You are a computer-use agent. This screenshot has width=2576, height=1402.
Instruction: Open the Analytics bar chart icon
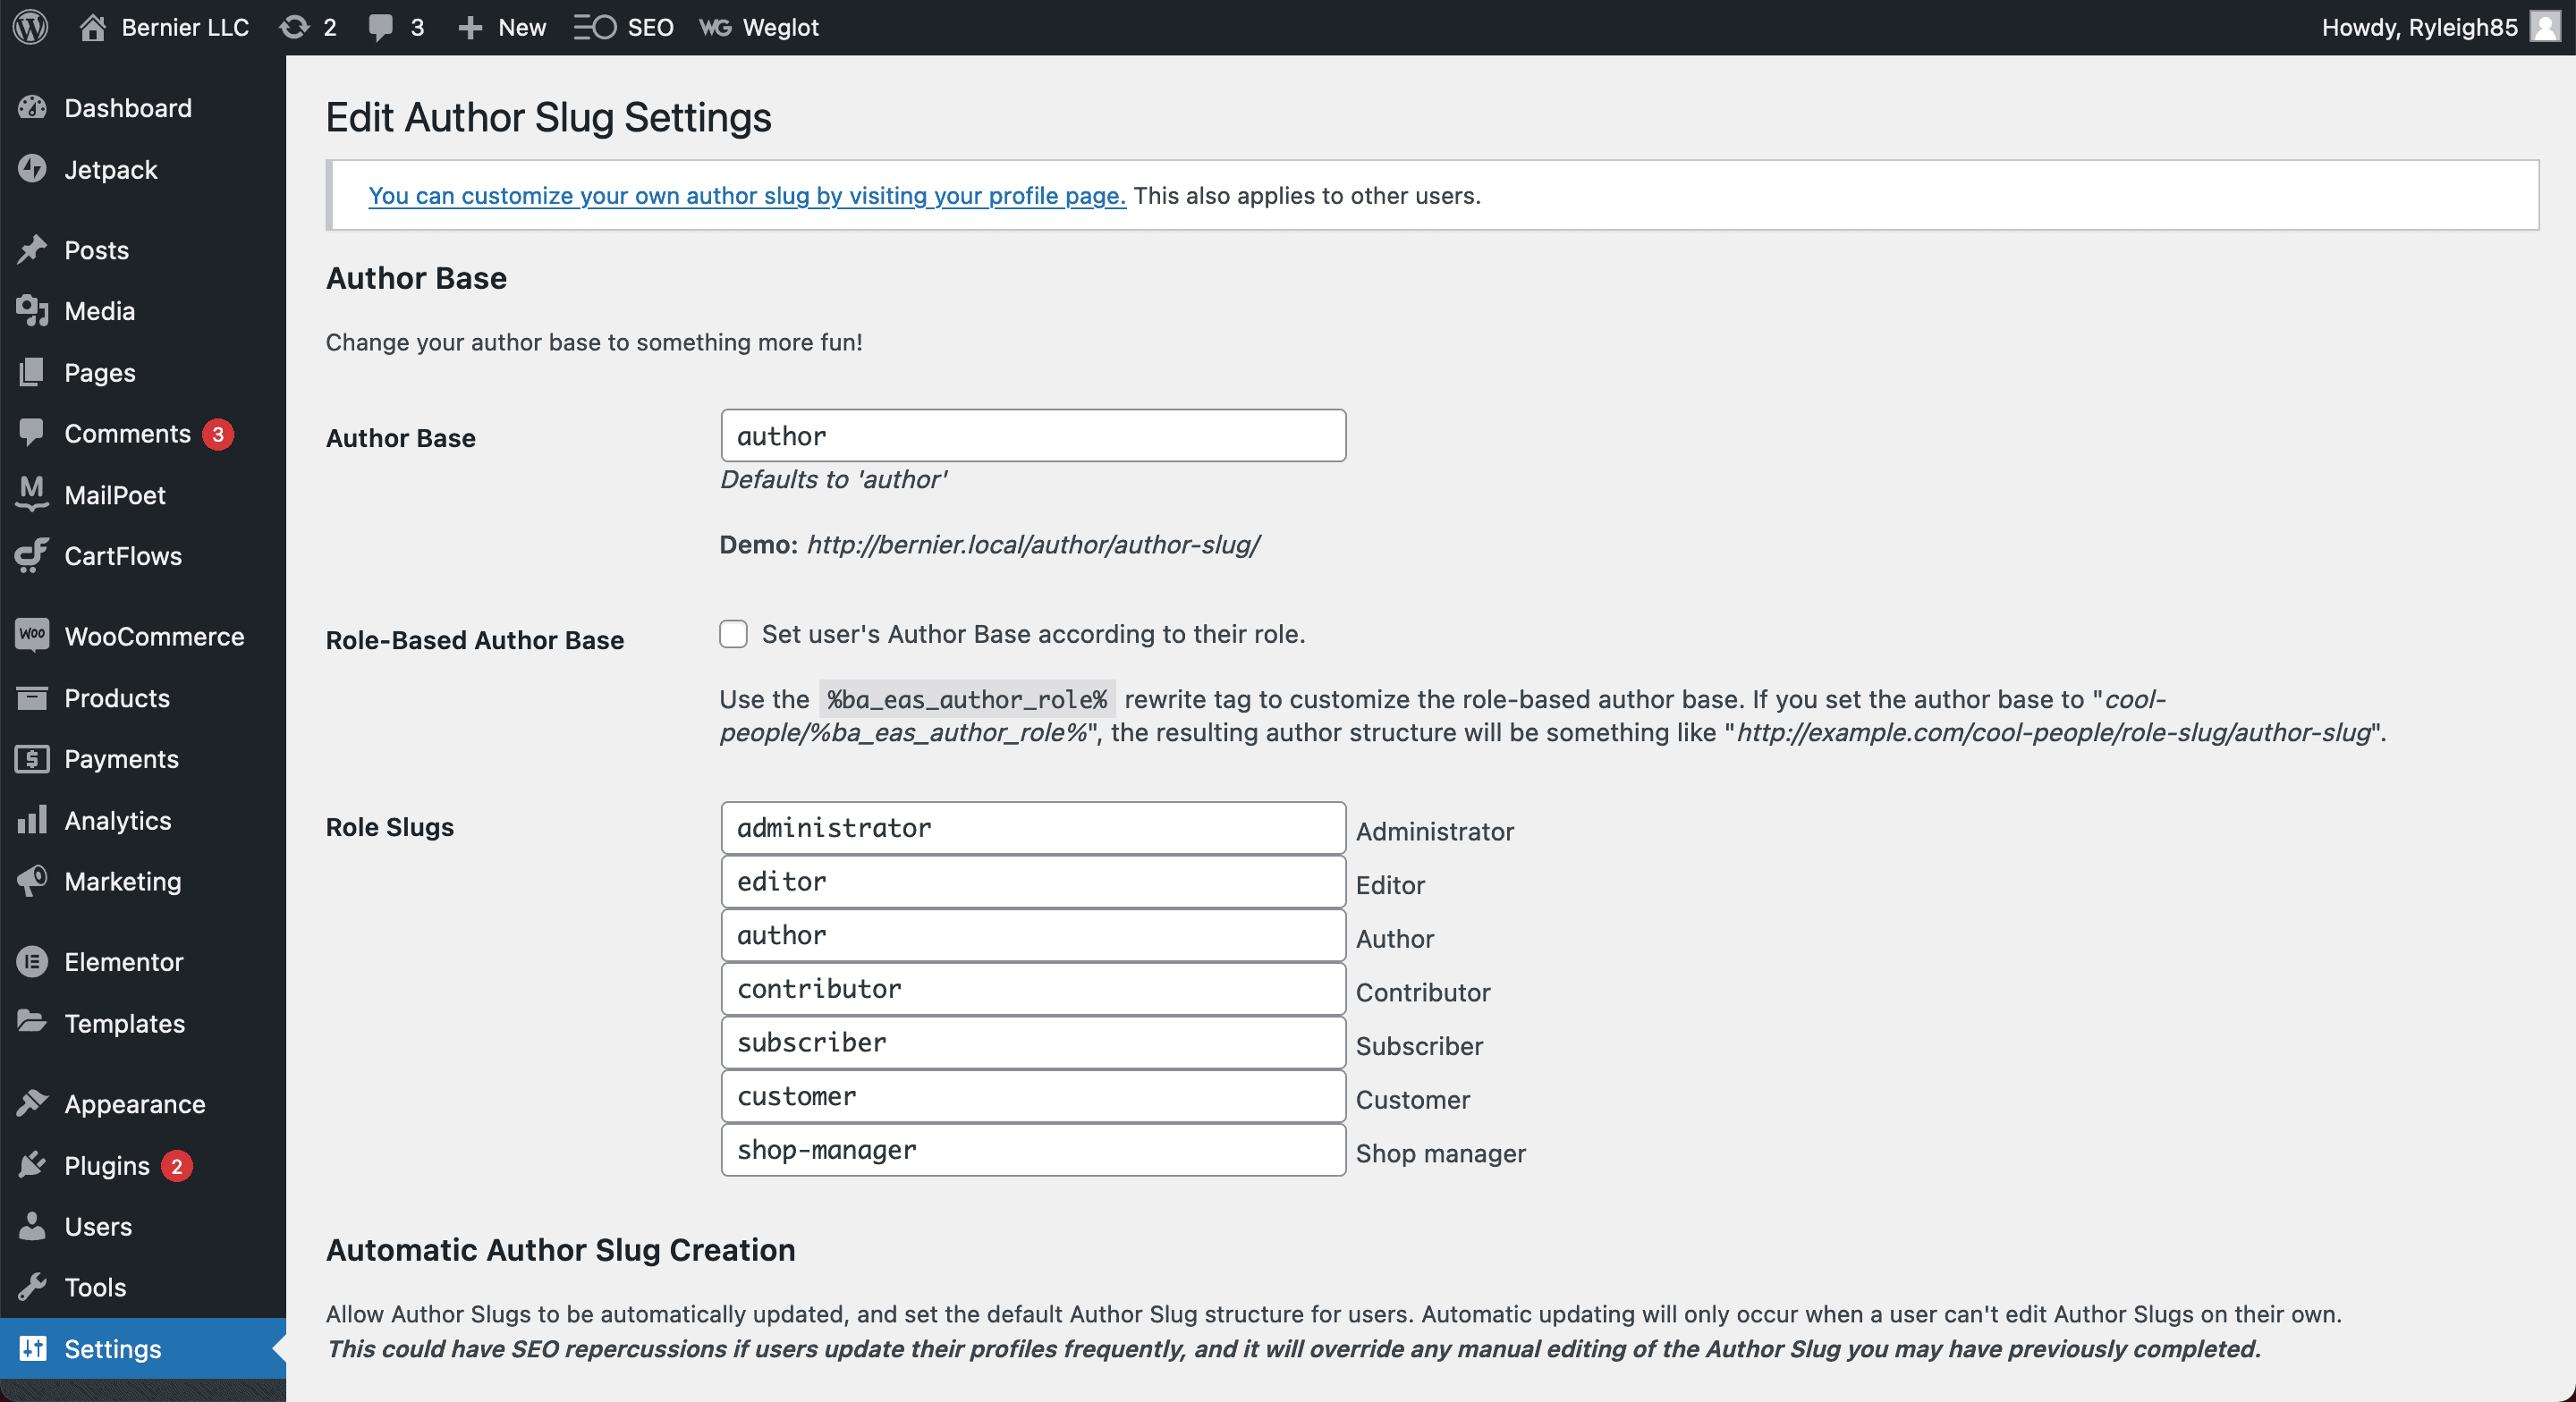click(32, 820)
